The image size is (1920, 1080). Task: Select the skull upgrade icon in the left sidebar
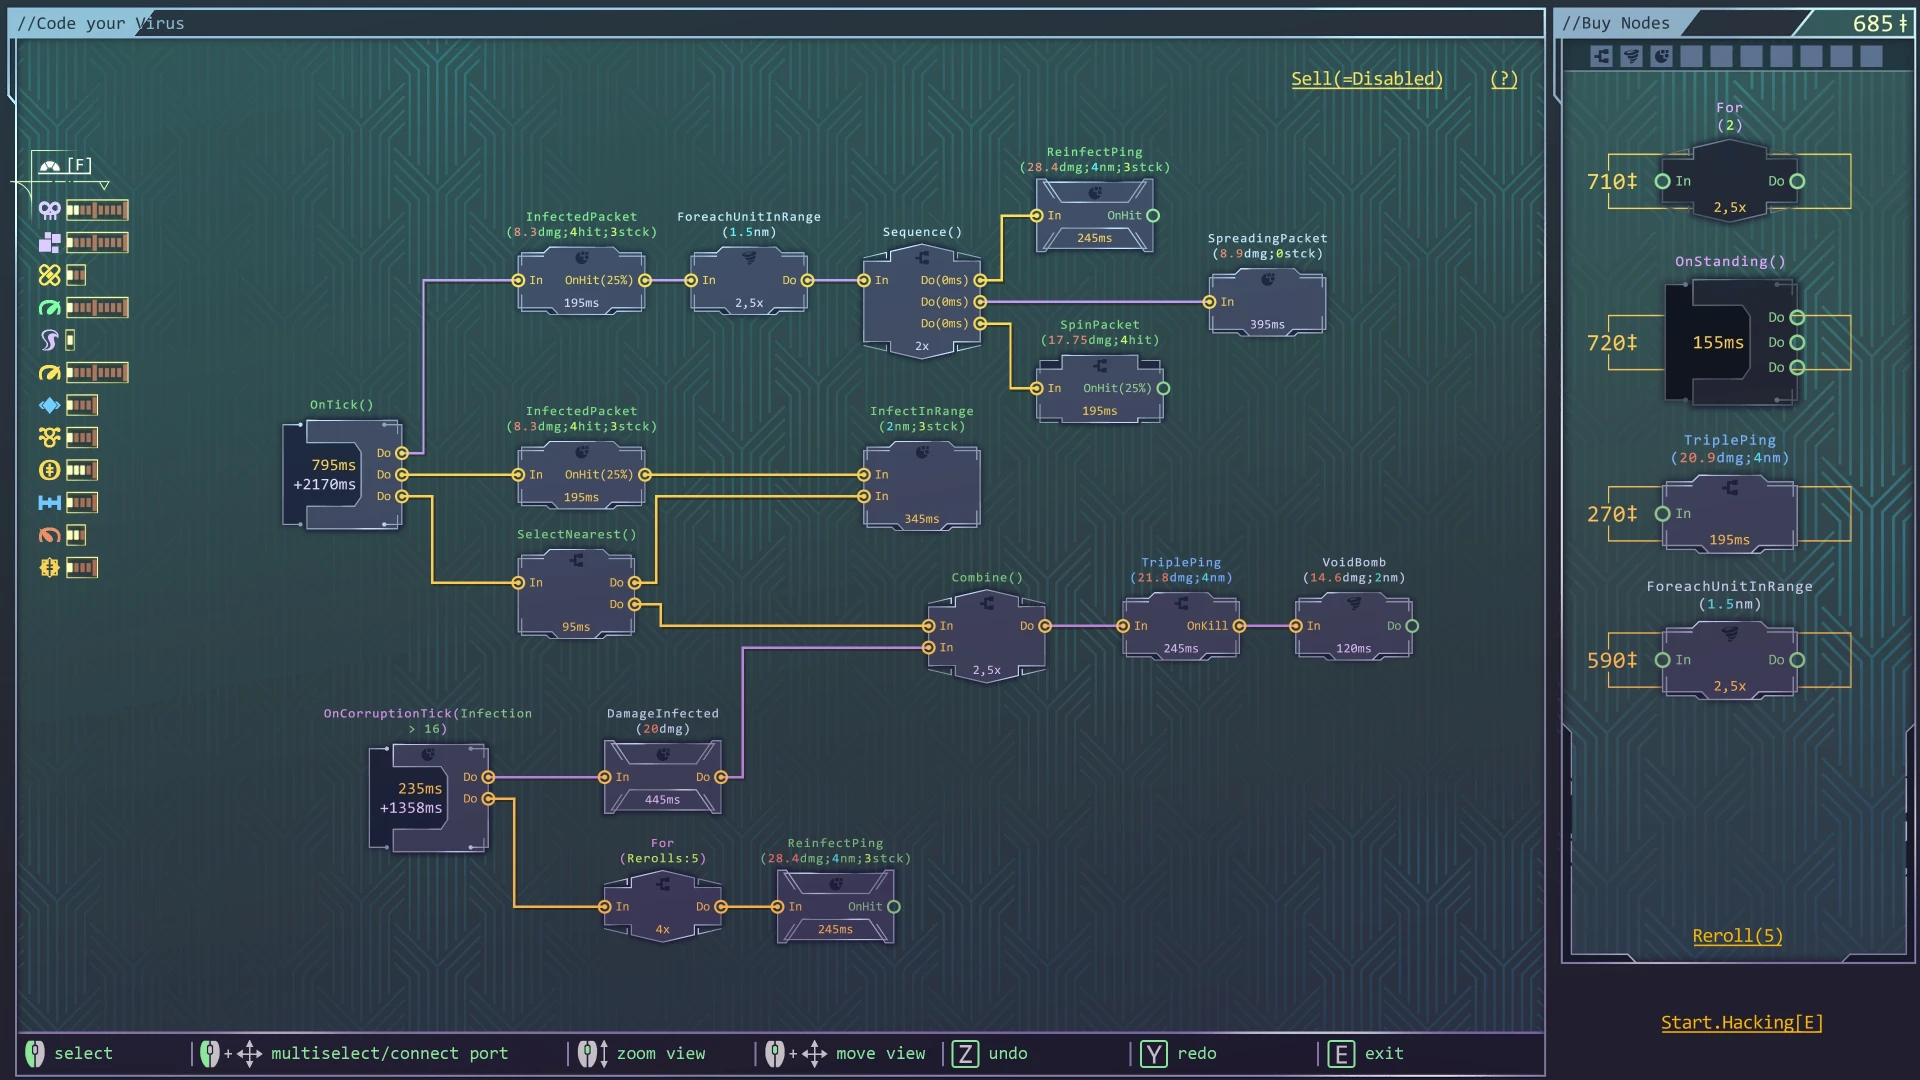[48, 210]
